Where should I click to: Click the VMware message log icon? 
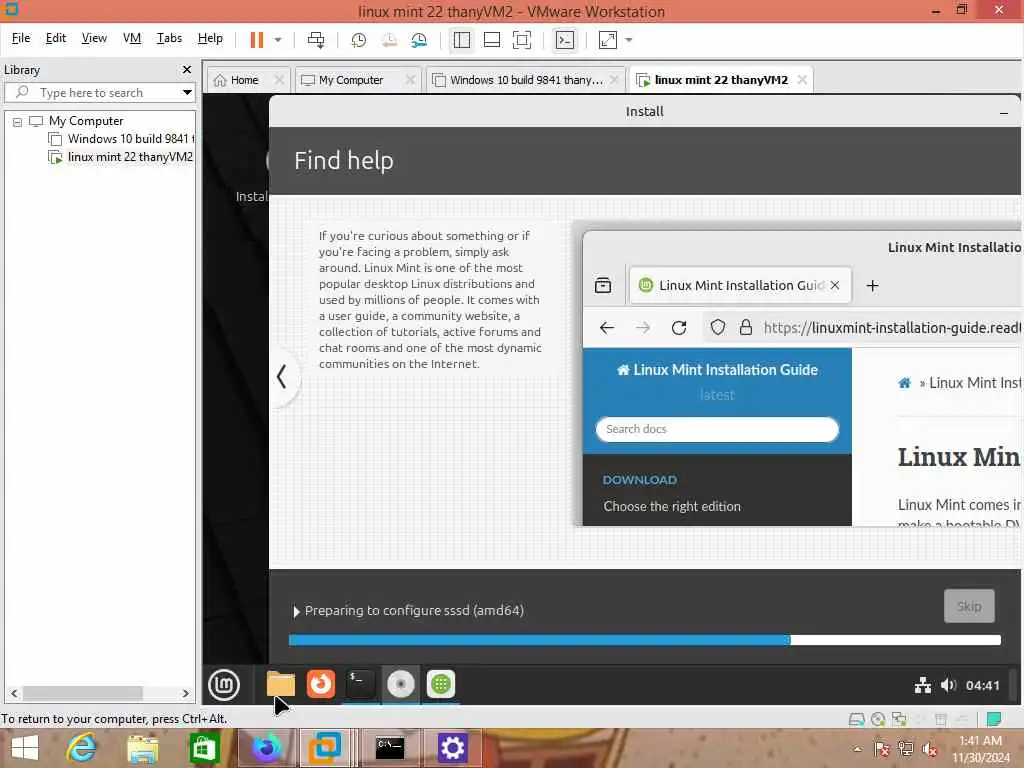(994, 720)
